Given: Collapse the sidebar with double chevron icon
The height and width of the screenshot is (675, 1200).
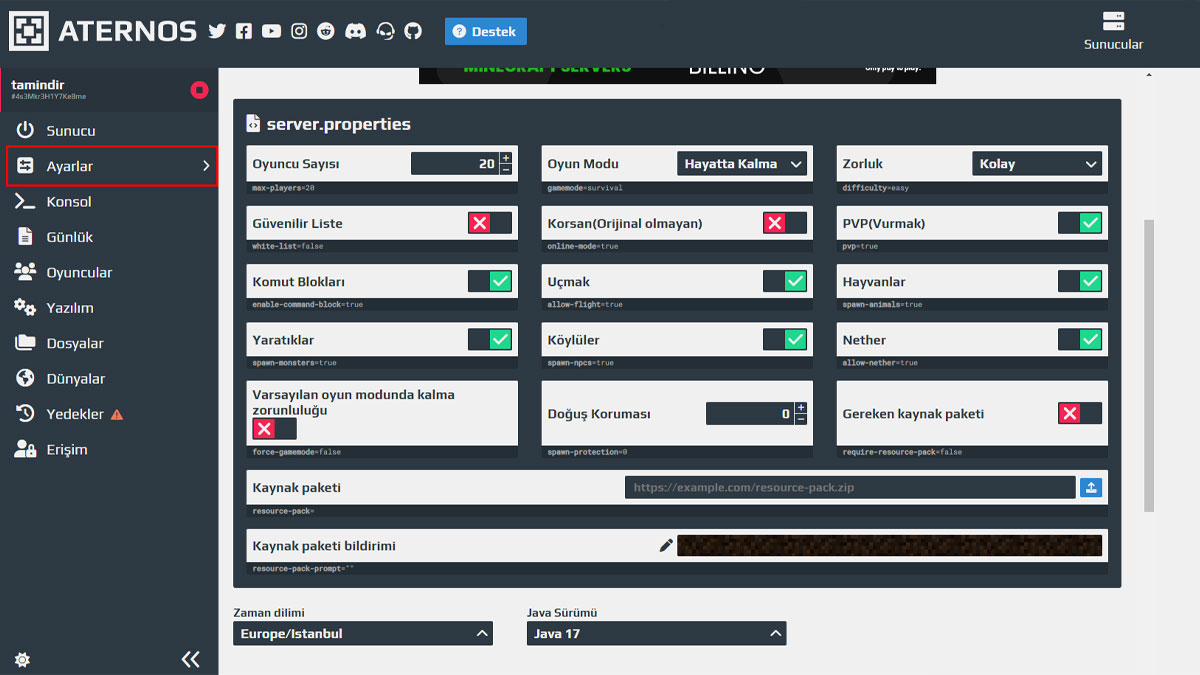Looking at the screenshot, I should [190, 658].
